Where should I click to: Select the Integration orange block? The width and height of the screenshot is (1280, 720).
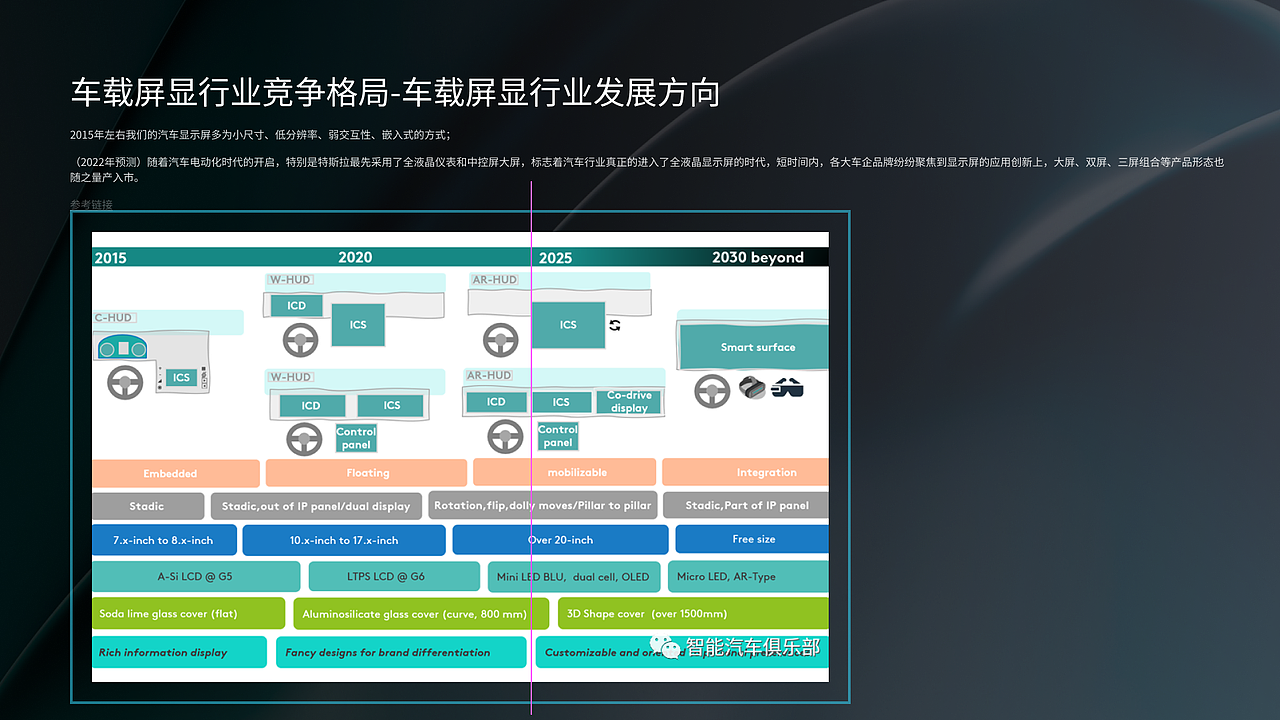(745, 472)
